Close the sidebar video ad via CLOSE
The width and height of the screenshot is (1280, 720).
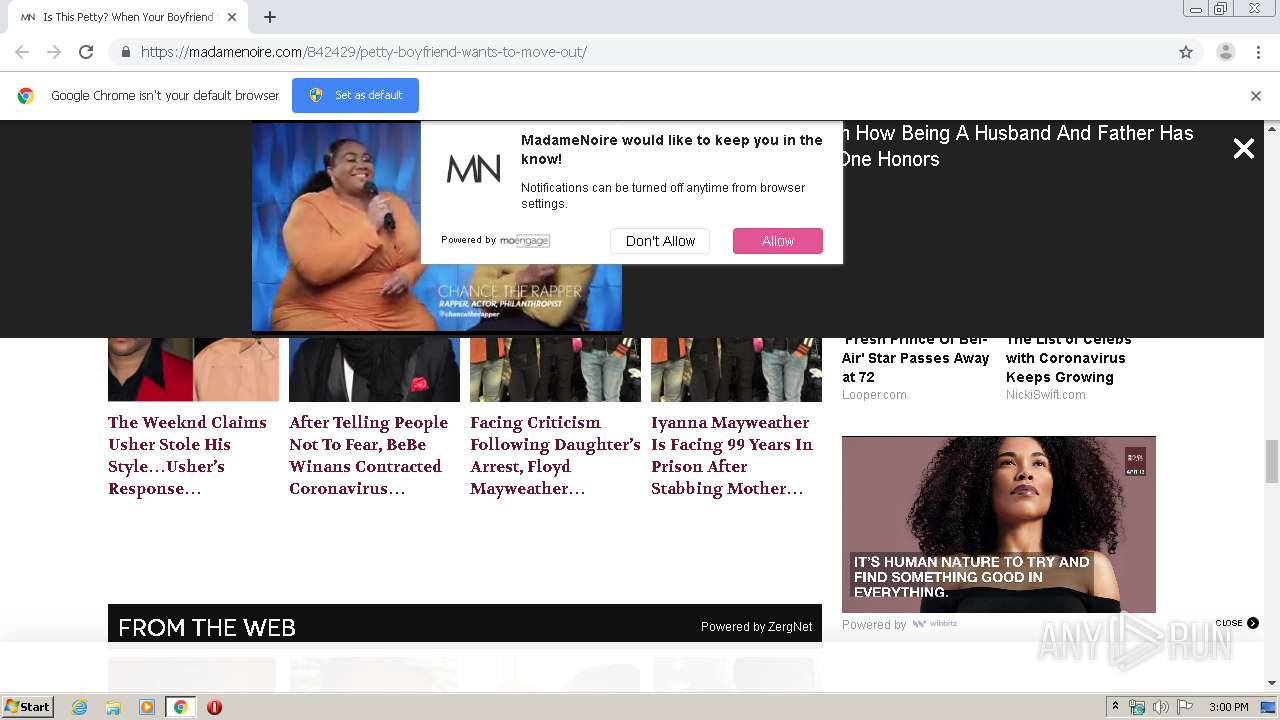1237,623
